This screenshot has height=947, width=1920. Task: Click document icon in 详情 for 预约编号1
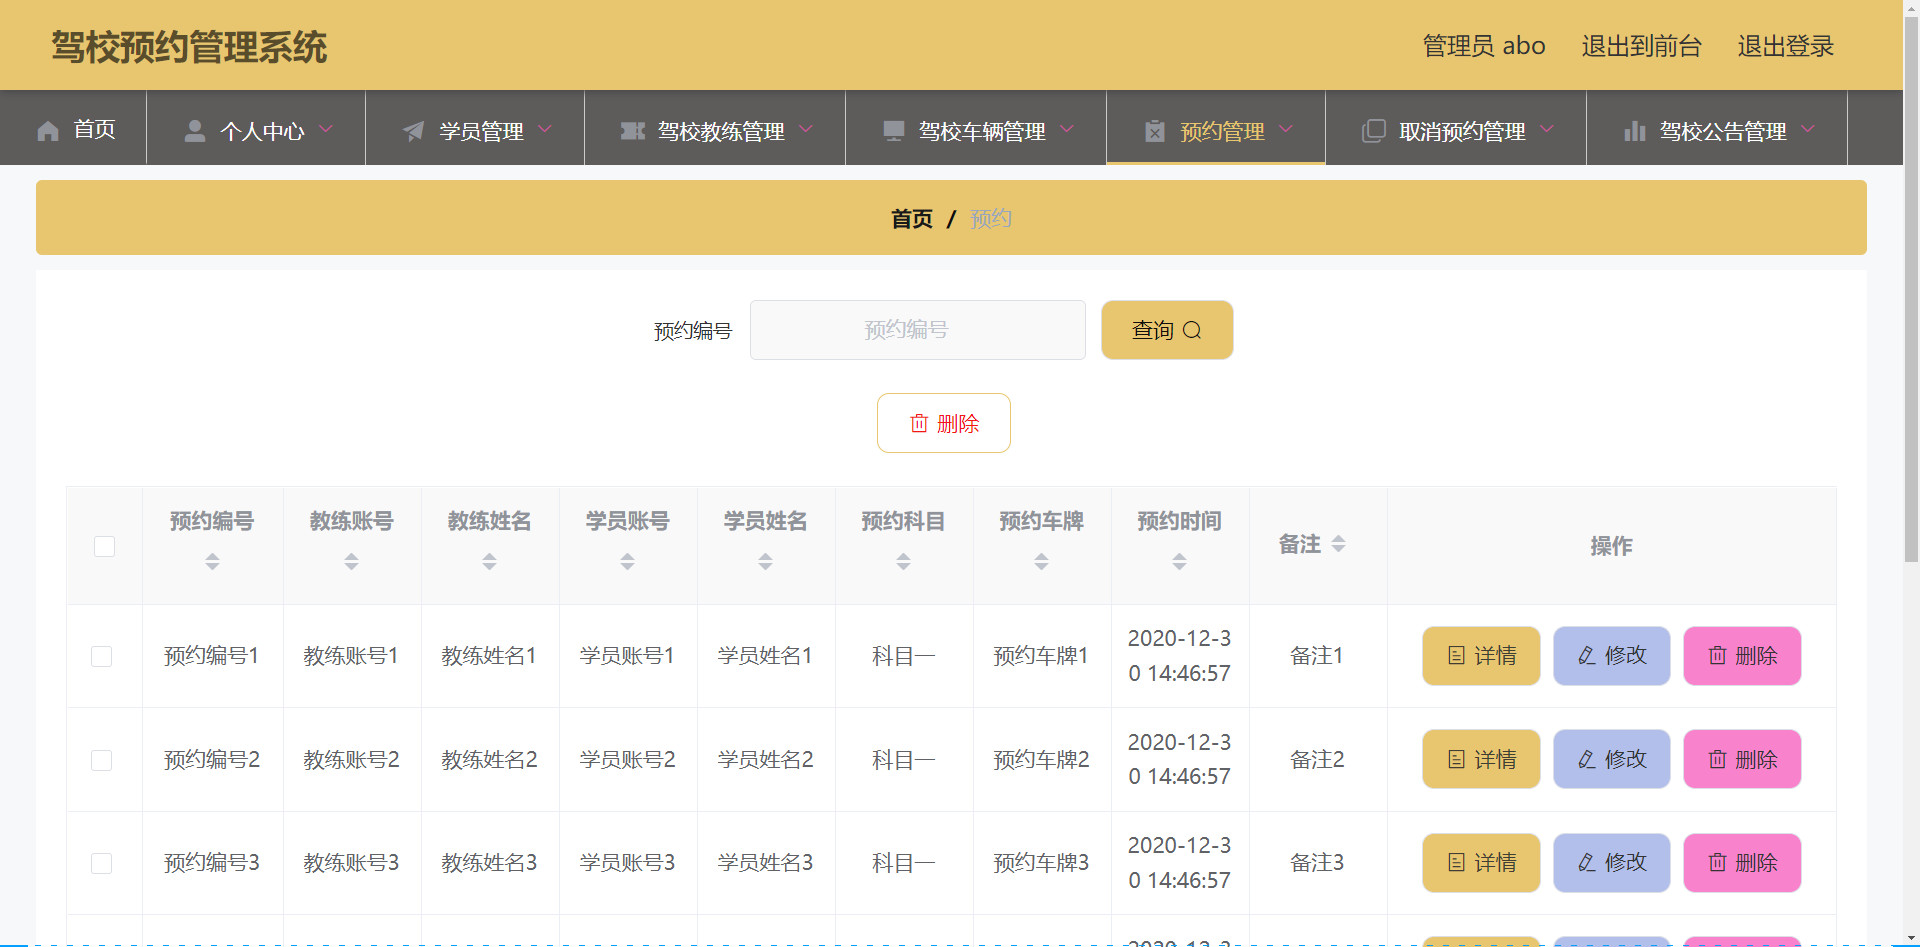(1456, 656)
